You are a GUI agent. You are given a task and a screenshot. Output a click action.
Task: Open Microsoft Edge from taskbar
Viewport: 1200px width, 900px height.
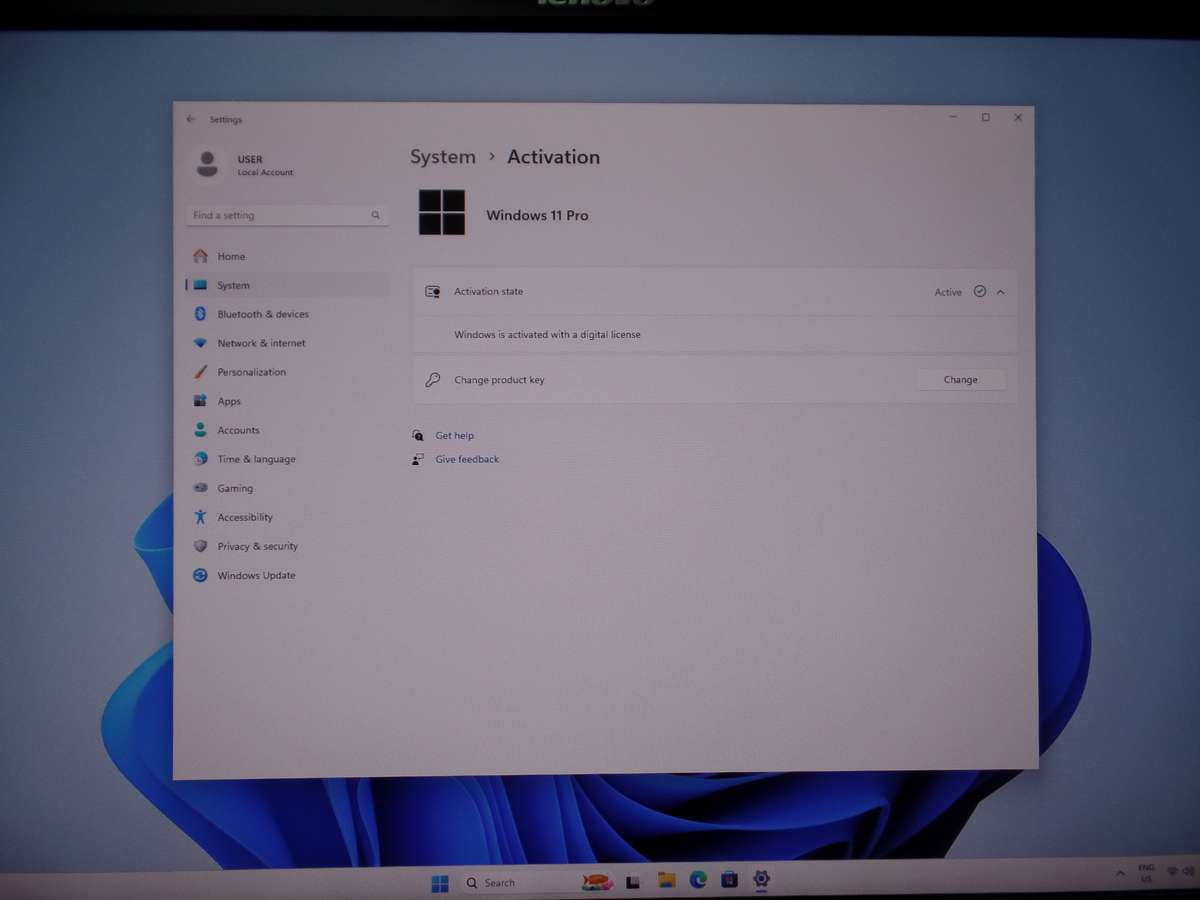(x=698, y=880)
